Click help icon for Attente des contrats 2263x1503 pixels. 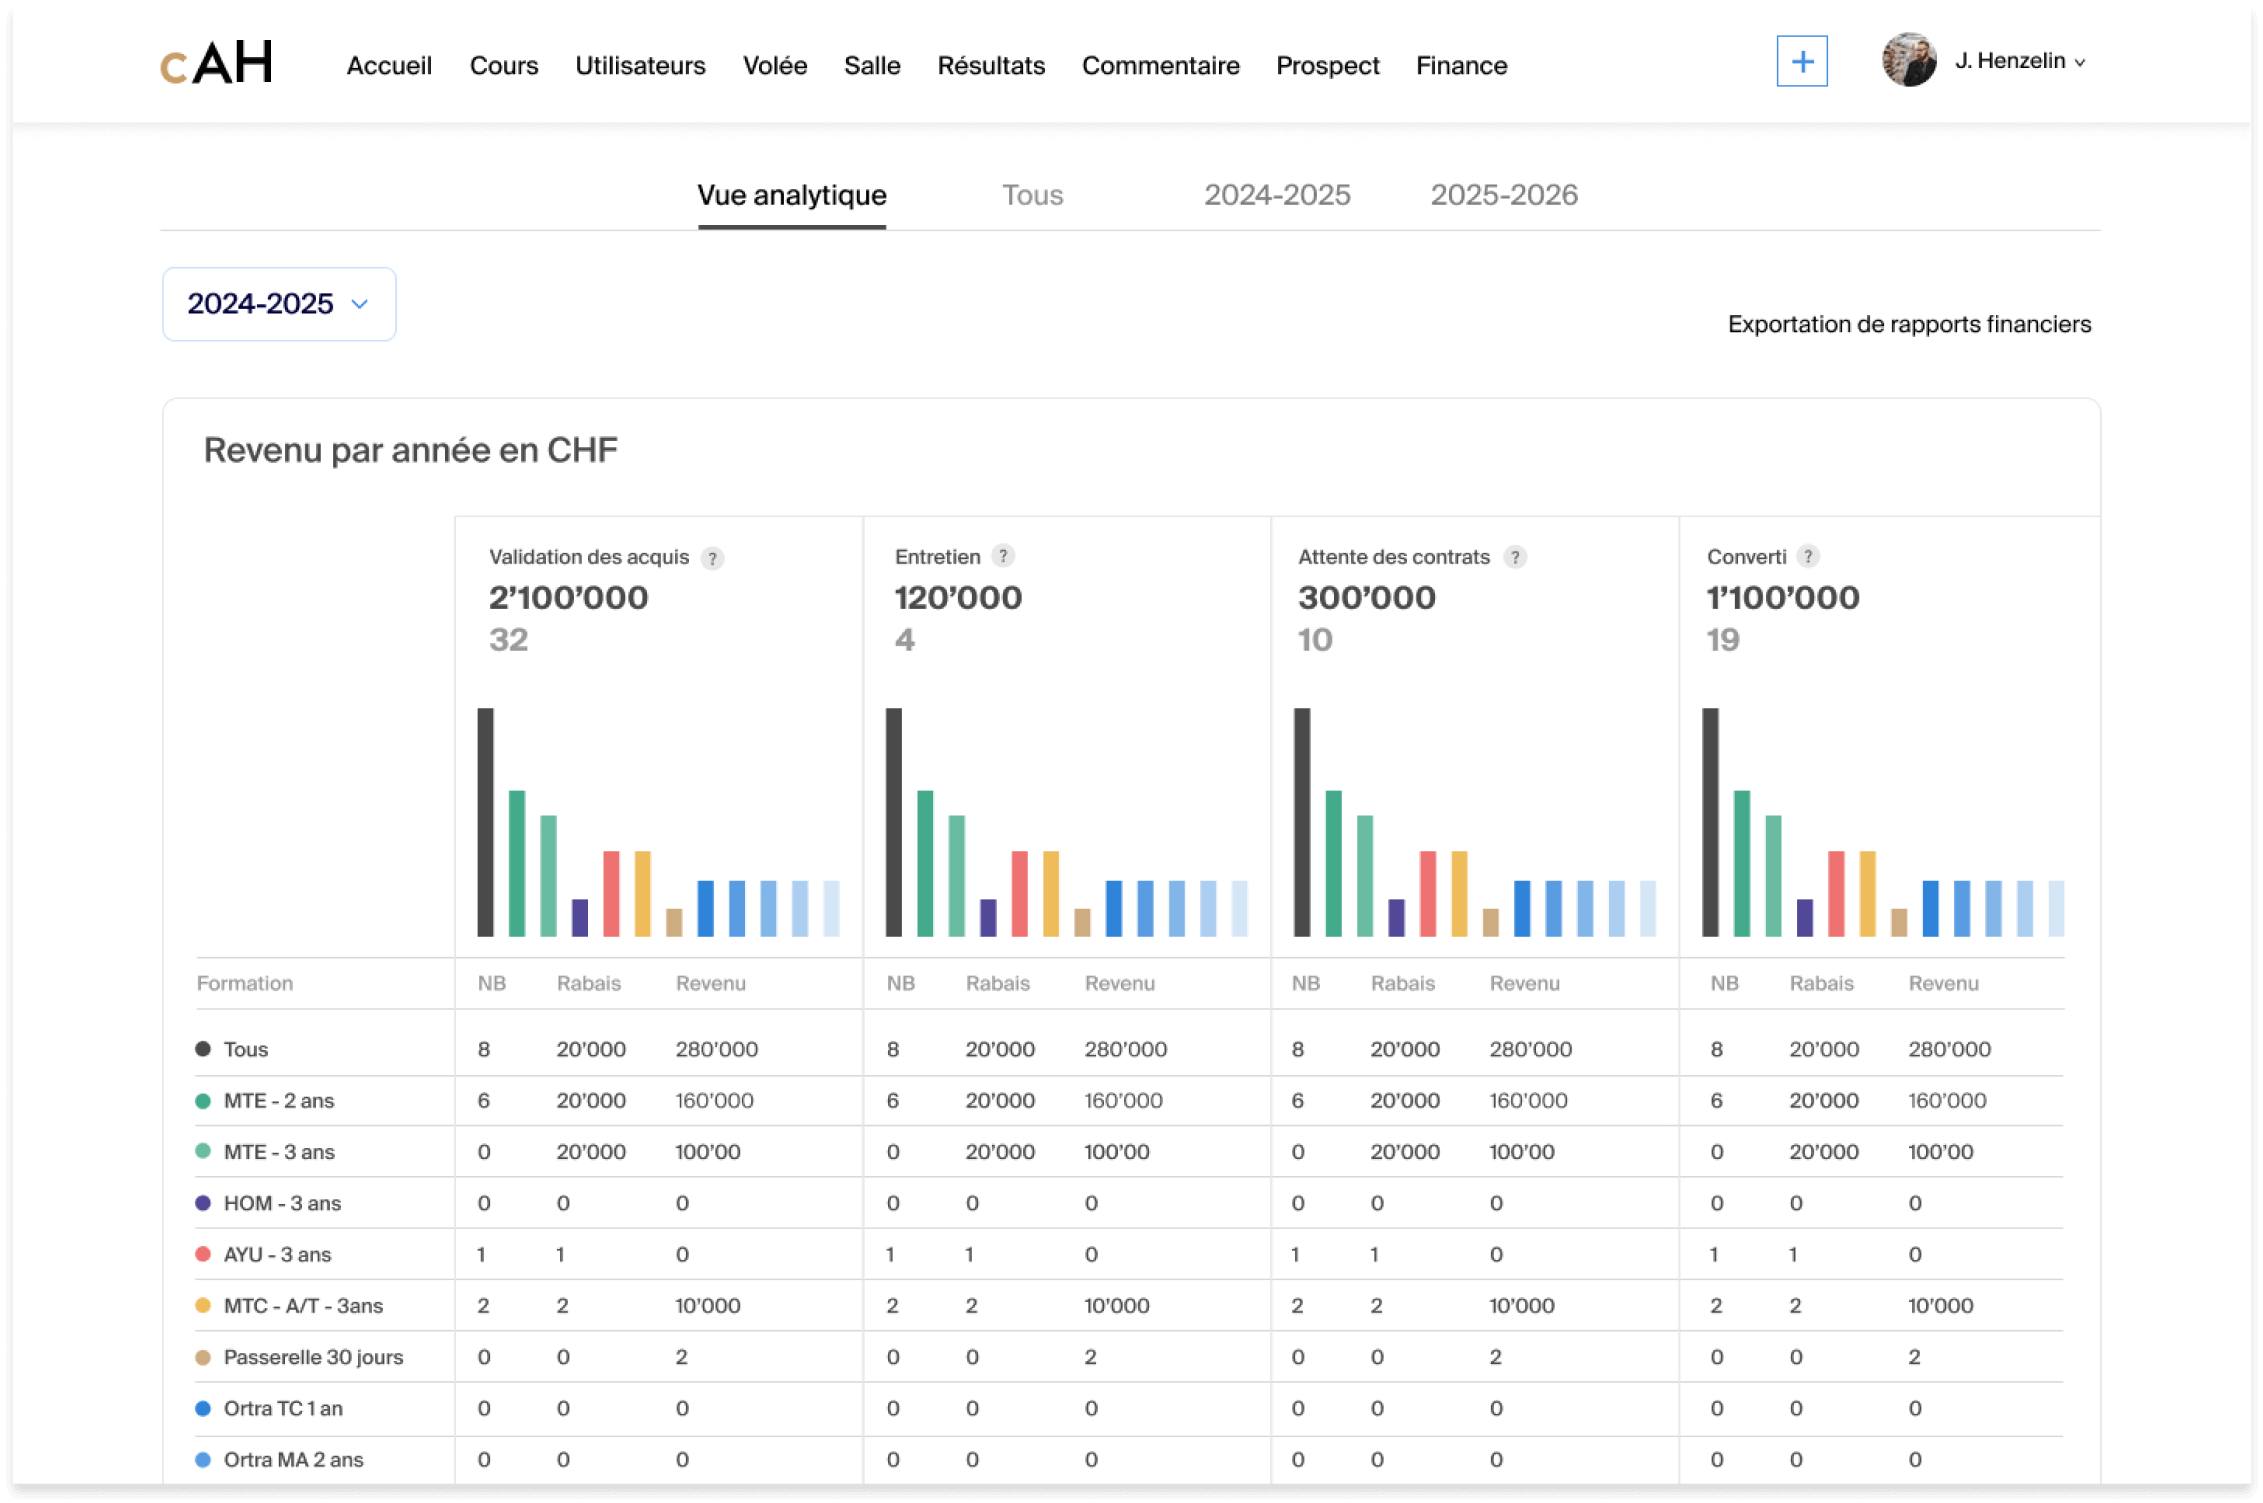pos(1515,557)
